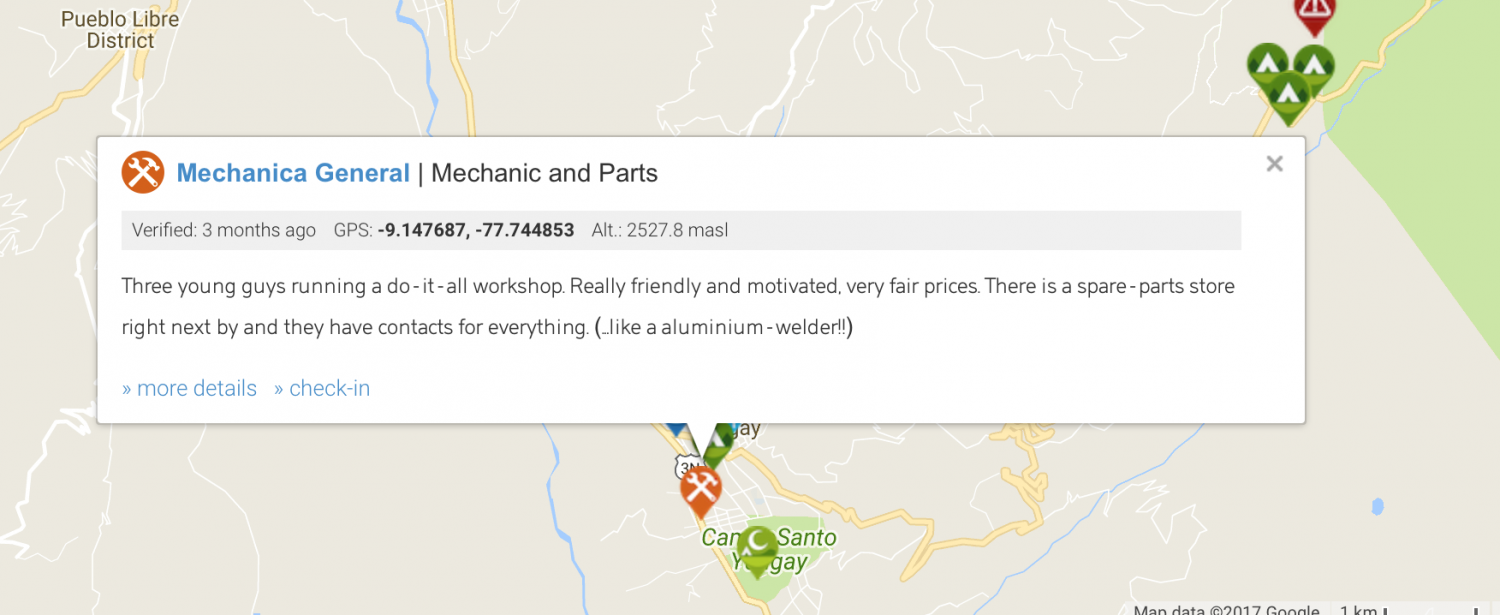This screenshot has height=615, width=1500.
Task: Click the partially hidden blue marker below popup
Action: [675, 427]
